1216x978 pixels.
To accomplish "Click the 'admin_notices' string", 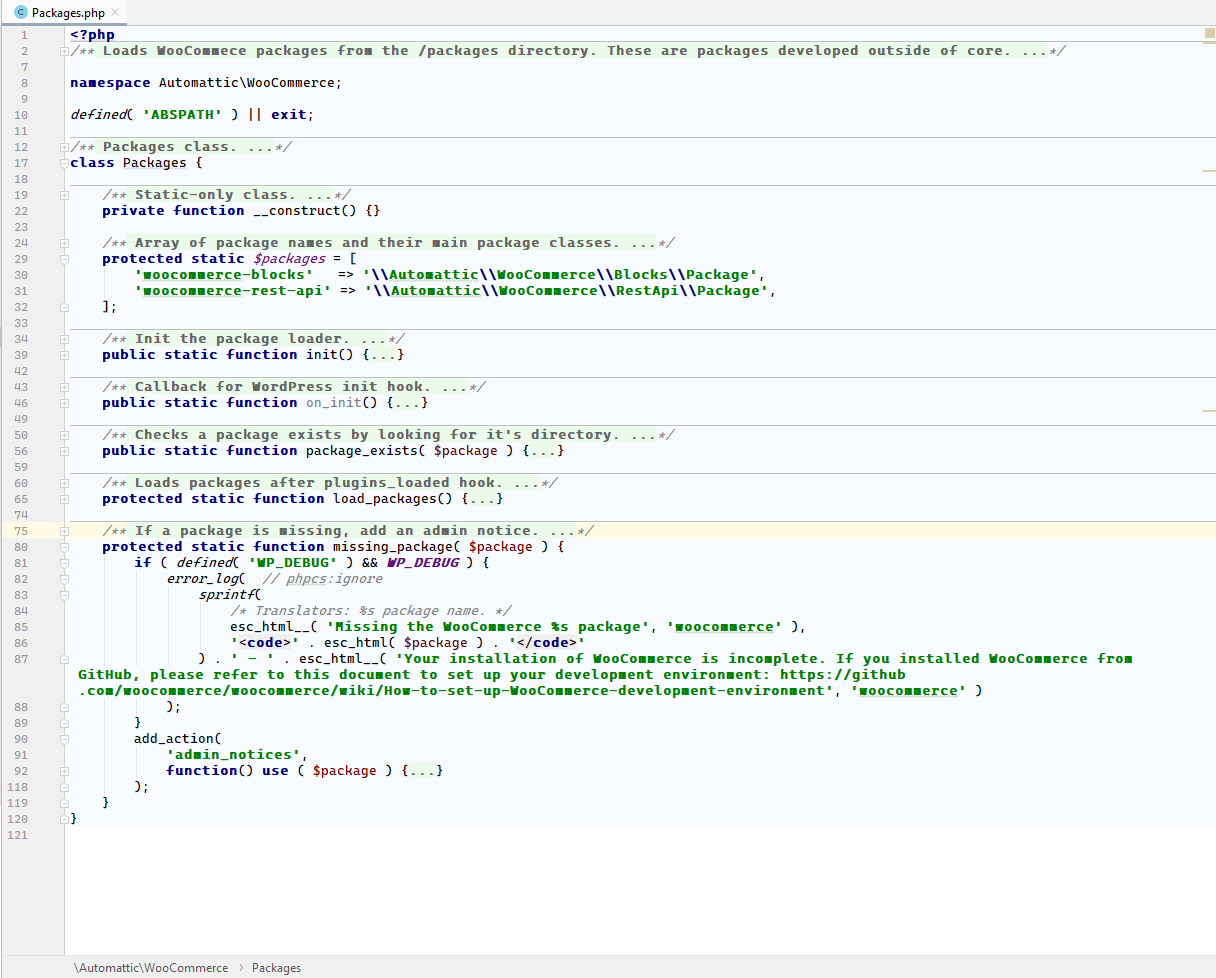I will coord(235,755).
